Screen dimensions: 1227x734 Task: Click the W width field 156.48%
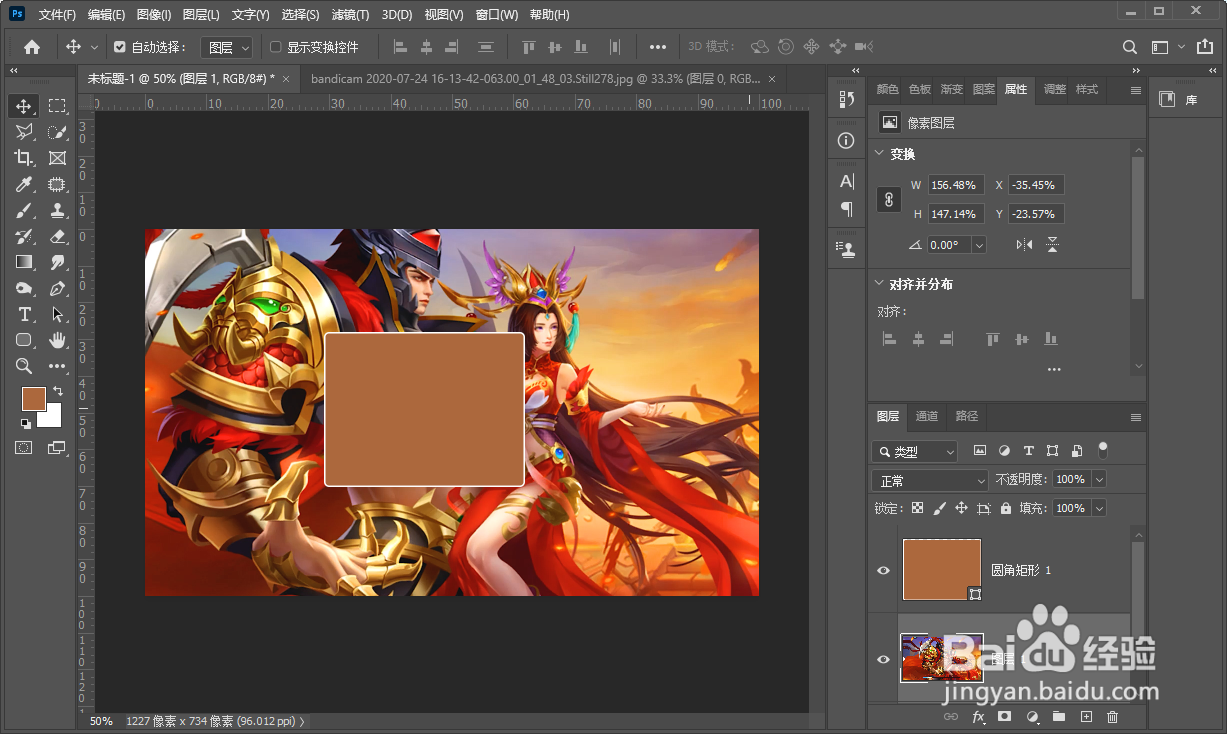(956, 185)
